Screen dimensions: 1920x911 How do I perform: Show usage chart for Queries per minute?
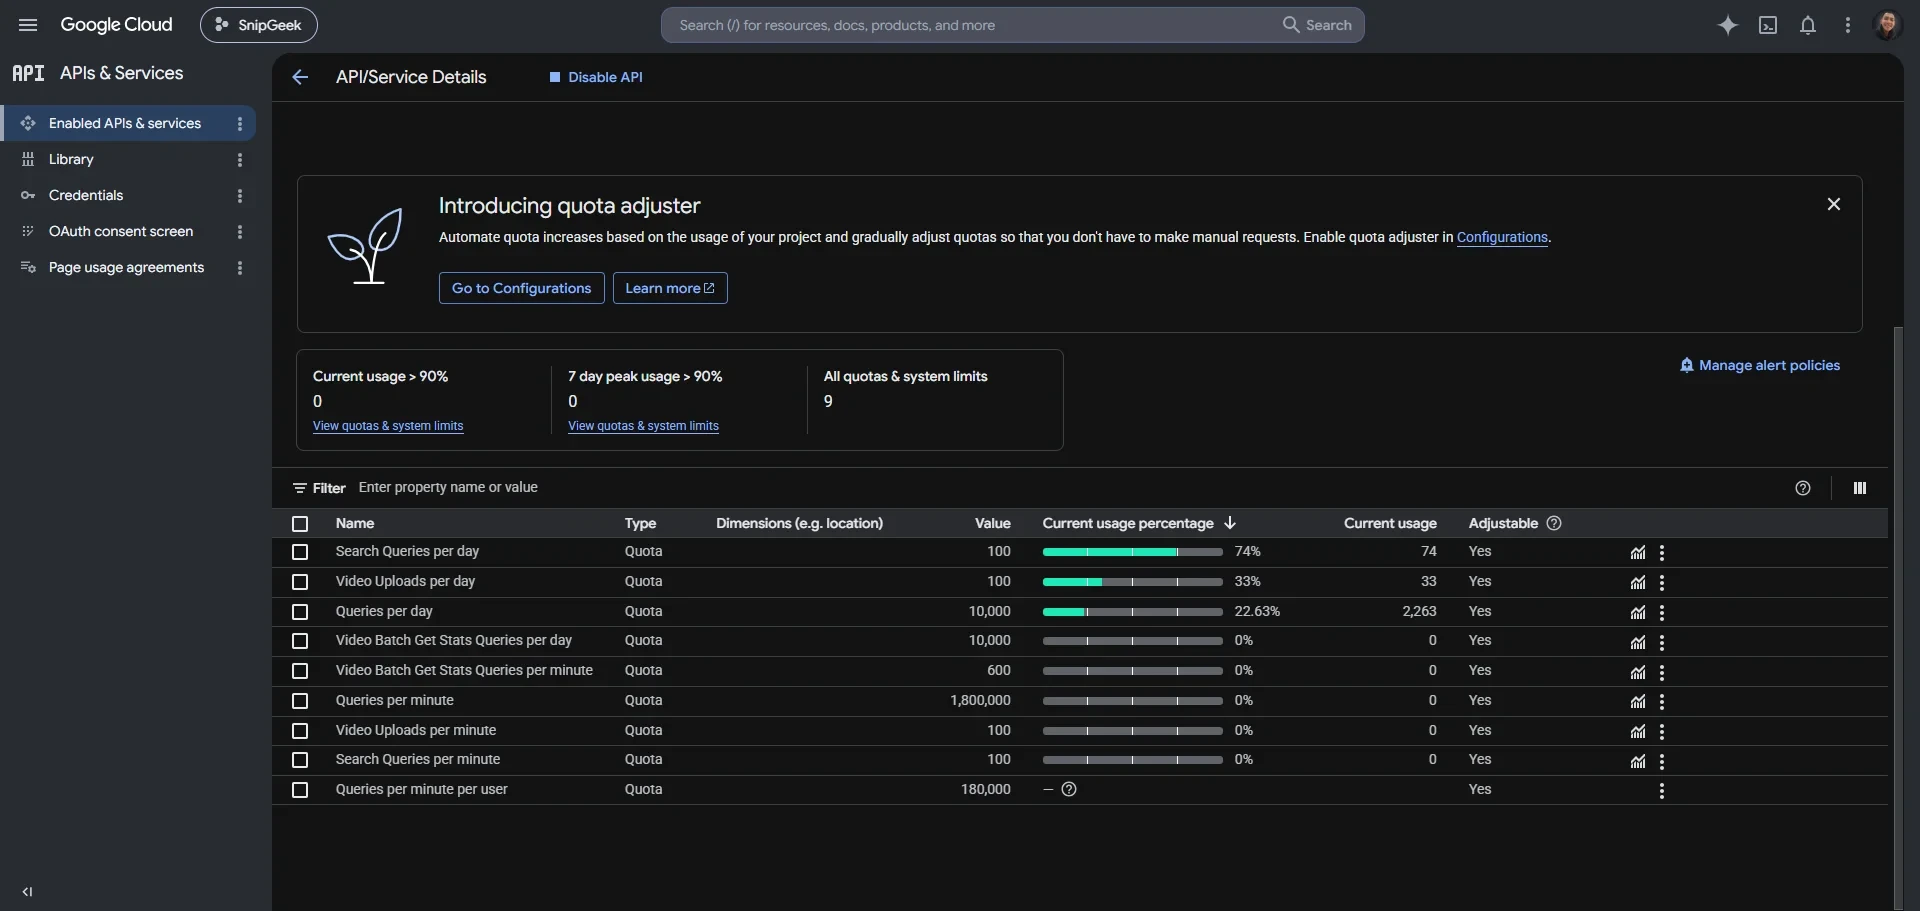coord(1638,701)
